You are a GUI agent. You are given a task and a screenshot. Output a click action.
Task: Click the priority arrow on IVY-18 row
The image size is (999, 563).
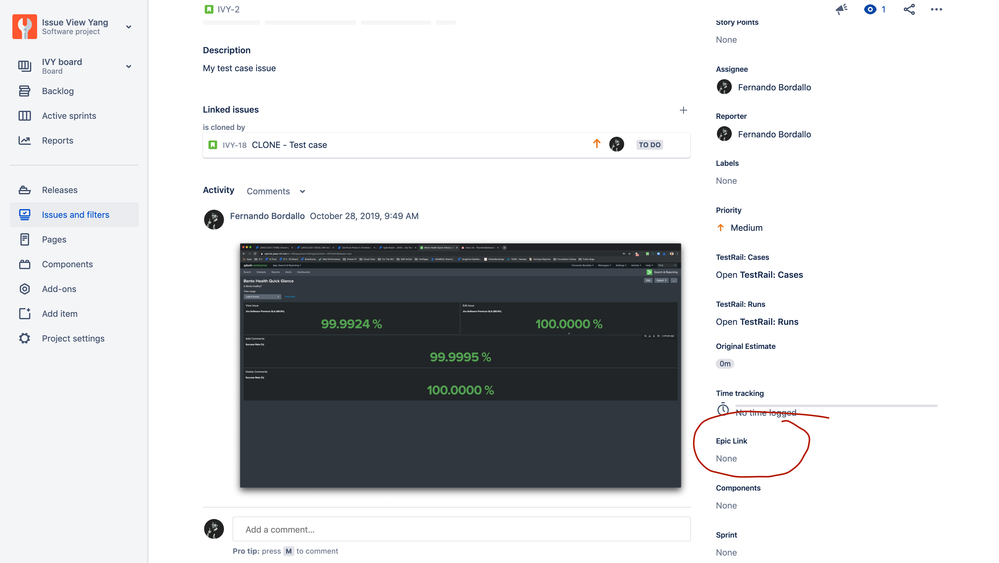596,144
